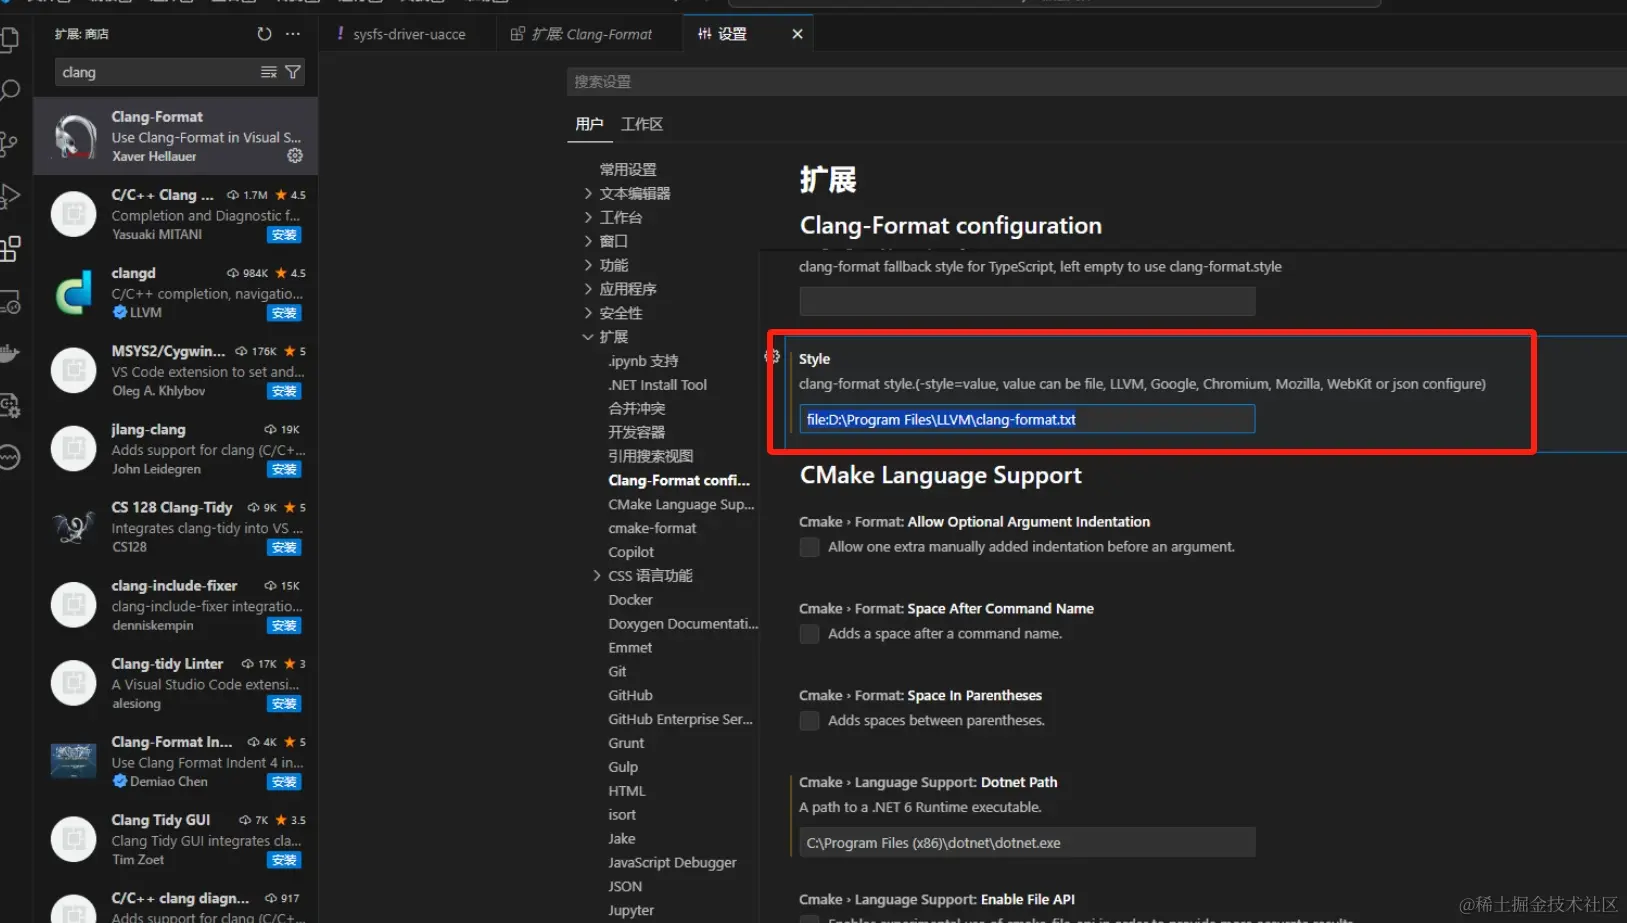Click the settings search box
This screenshot has height=923, width=1627.
coord(1096,81)
